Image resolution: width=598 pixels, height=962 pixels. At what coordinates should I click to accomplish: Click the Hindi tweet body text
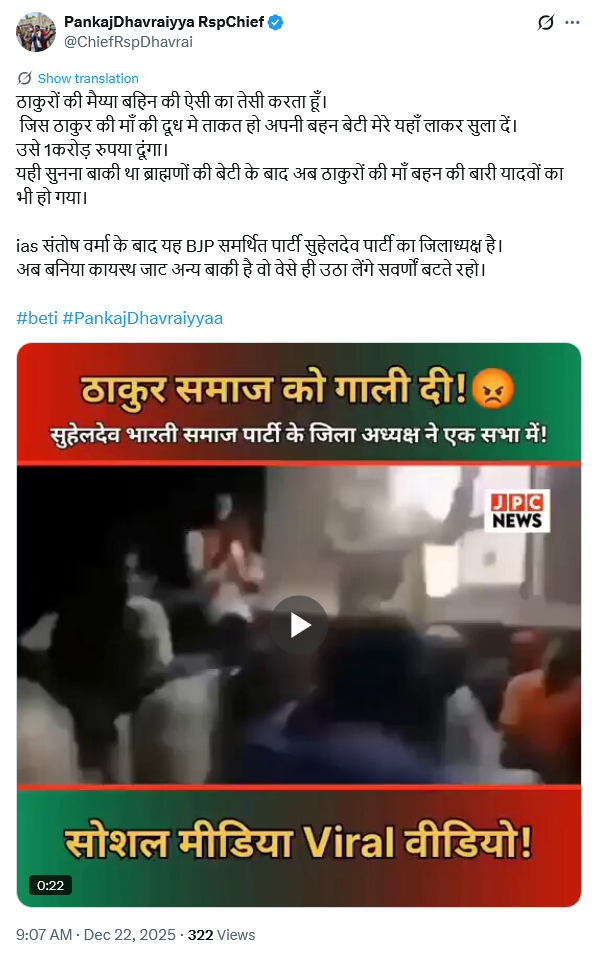point(290,185)
